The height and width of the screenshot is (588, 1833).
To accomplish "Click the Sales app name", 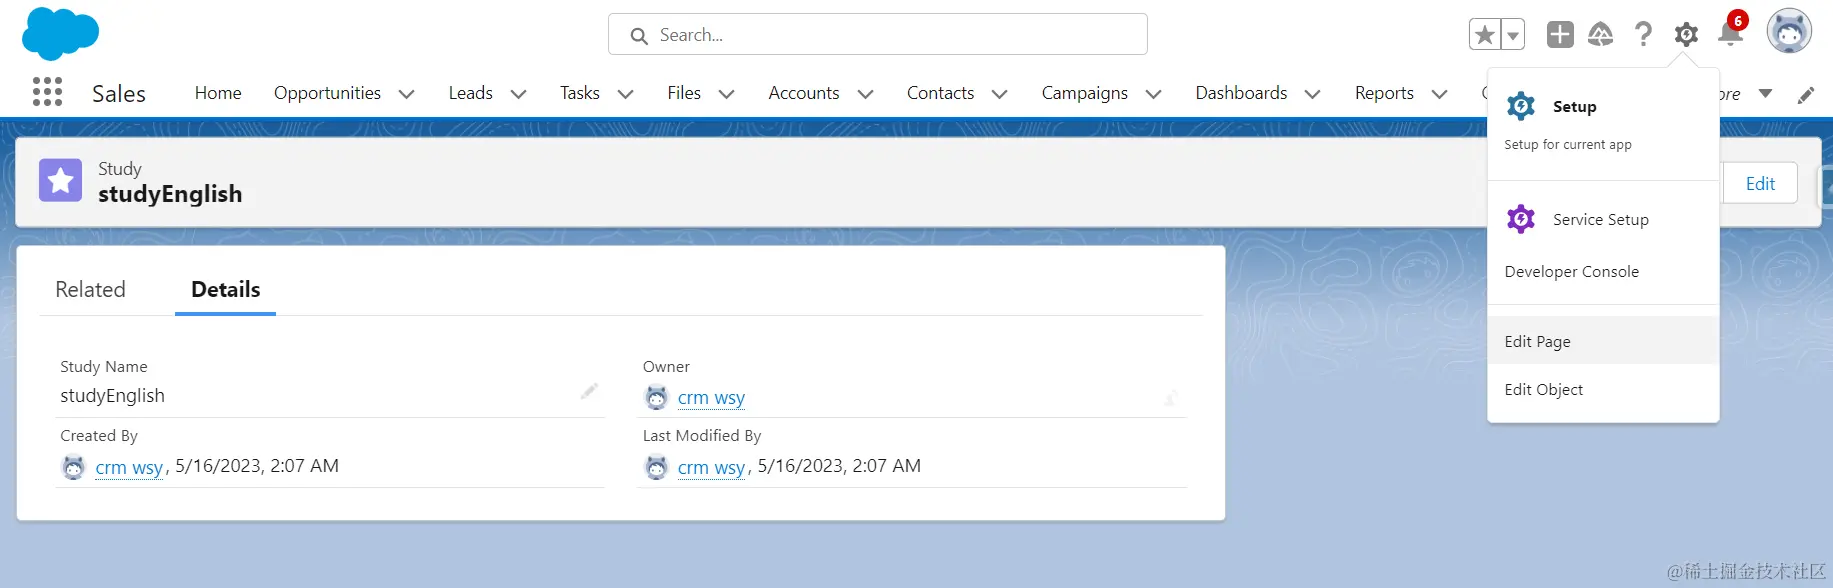I will point(119,93).
